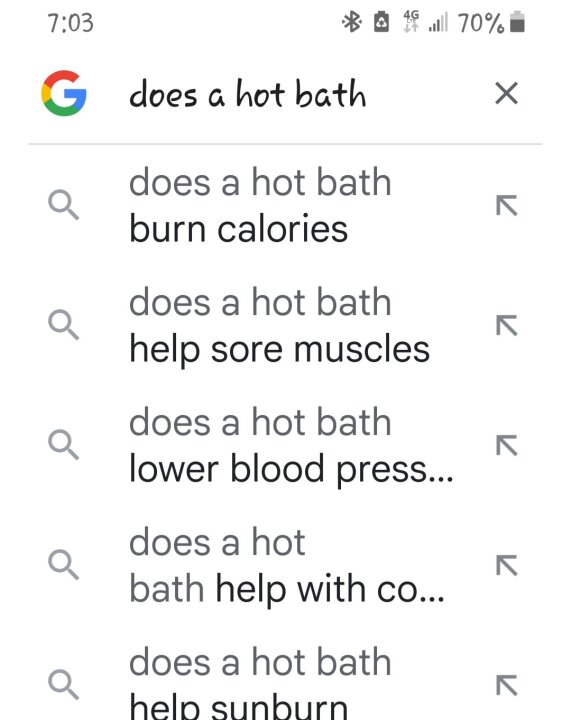This screenshot has width=571, height=720.
Task: Click magnifier icon next to help sunburn
Action: coord(64,685)
